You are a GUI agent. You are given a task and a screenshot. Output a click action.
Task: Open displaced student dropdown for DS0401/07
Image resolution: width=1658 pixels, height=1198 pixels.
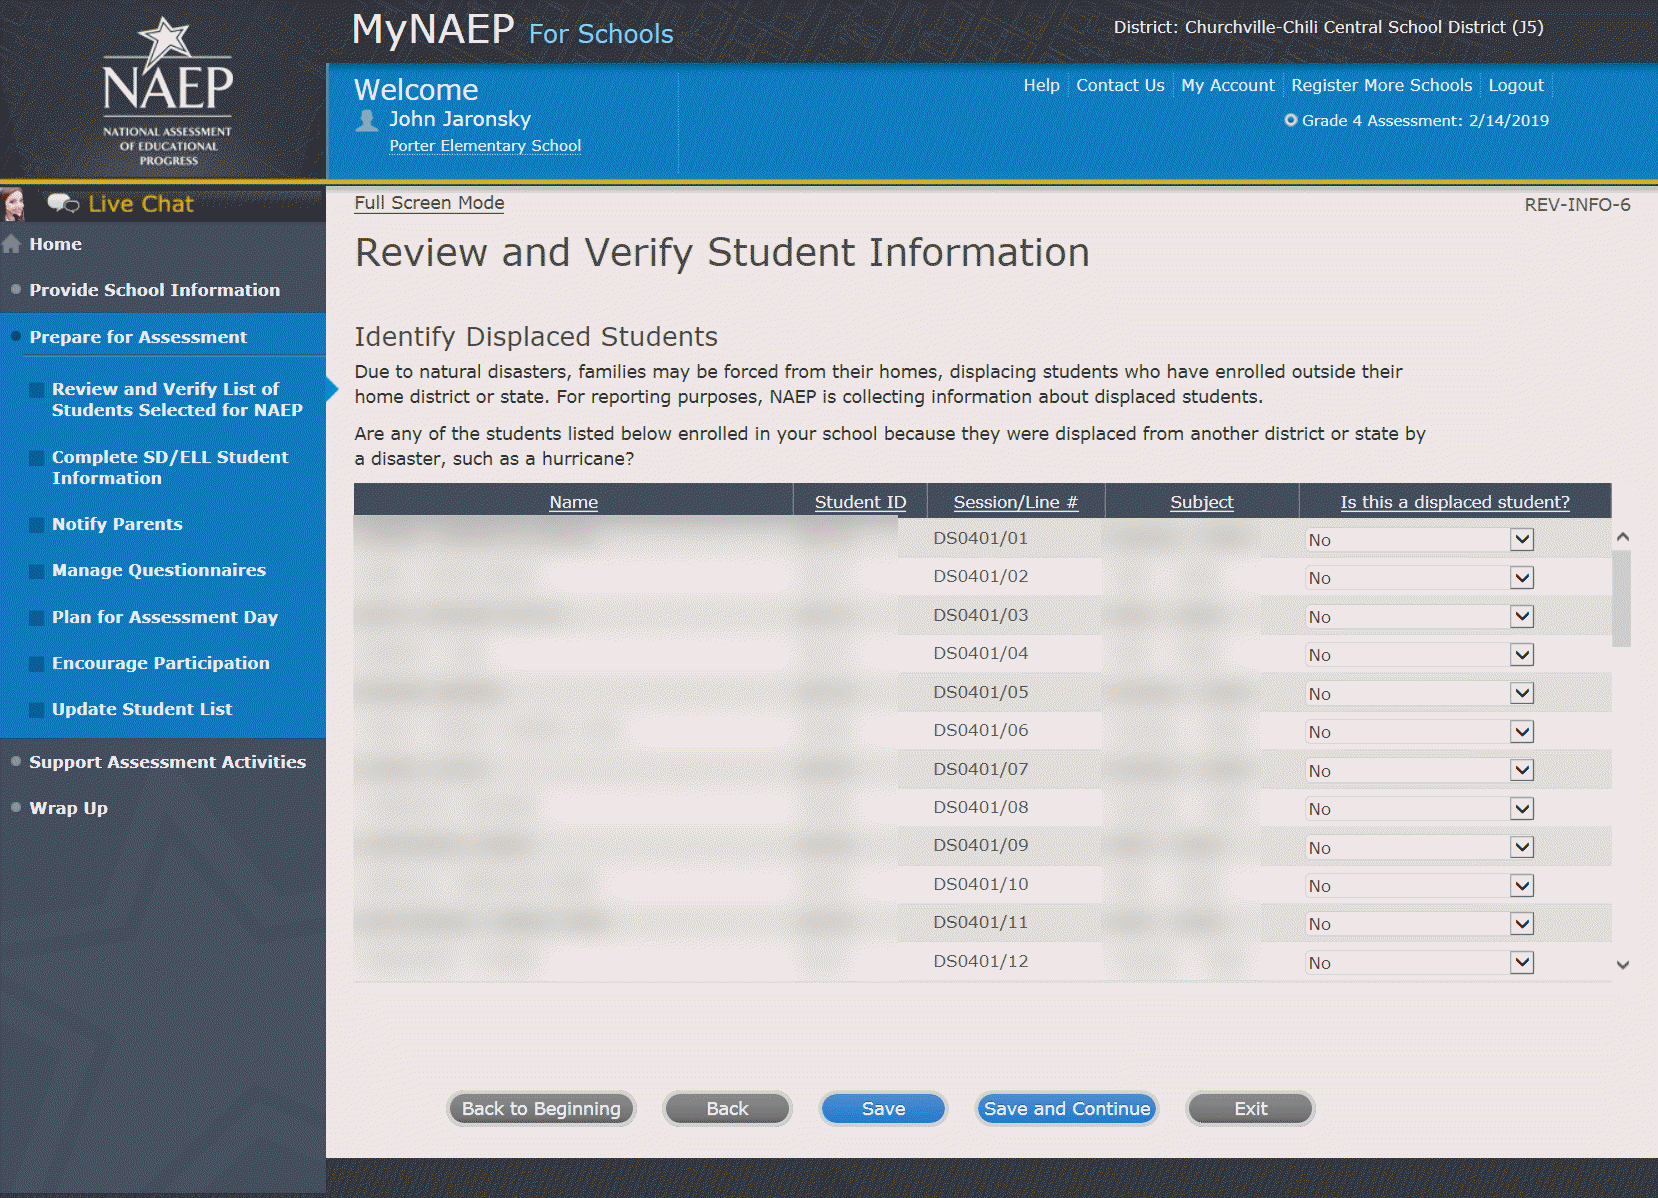(x=1420, y=771)
